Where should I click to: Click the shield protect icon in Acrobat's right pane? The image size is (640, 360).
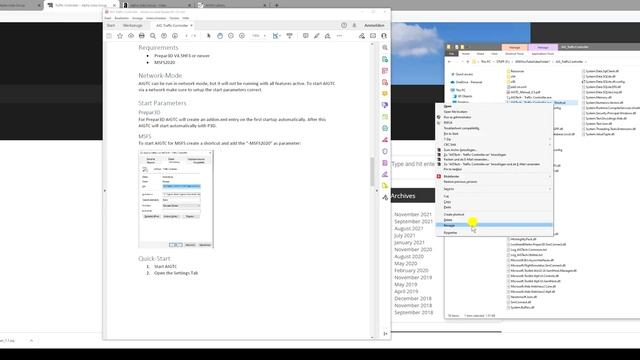pyautogui.click(x=385, y=151)
